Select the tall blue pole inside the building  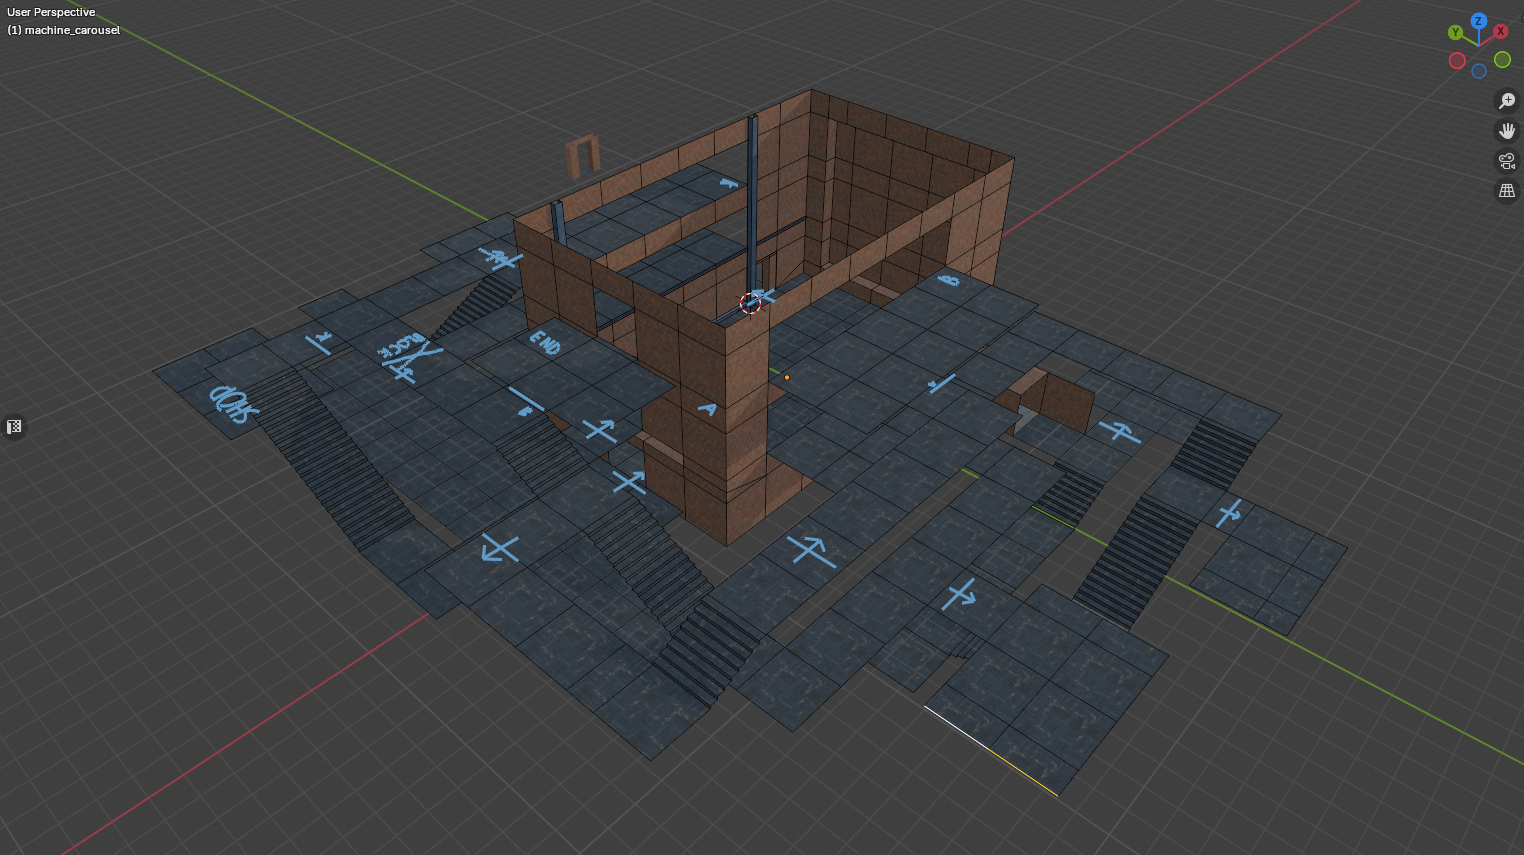752,200
